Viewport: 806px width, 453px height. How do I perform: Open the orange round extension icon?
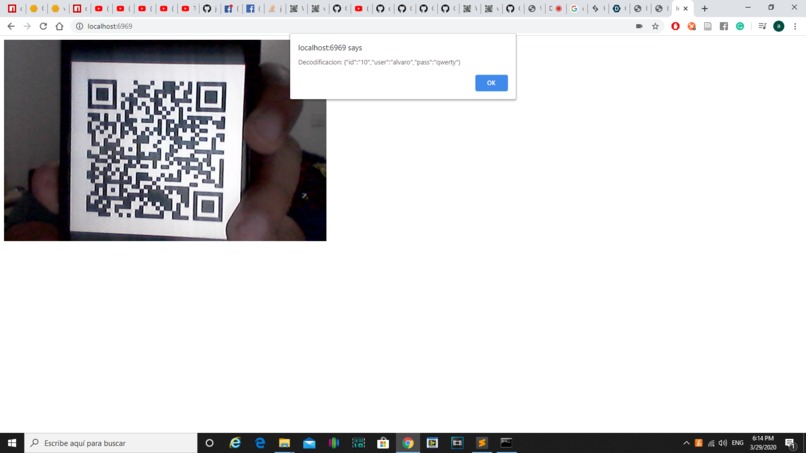691,26
